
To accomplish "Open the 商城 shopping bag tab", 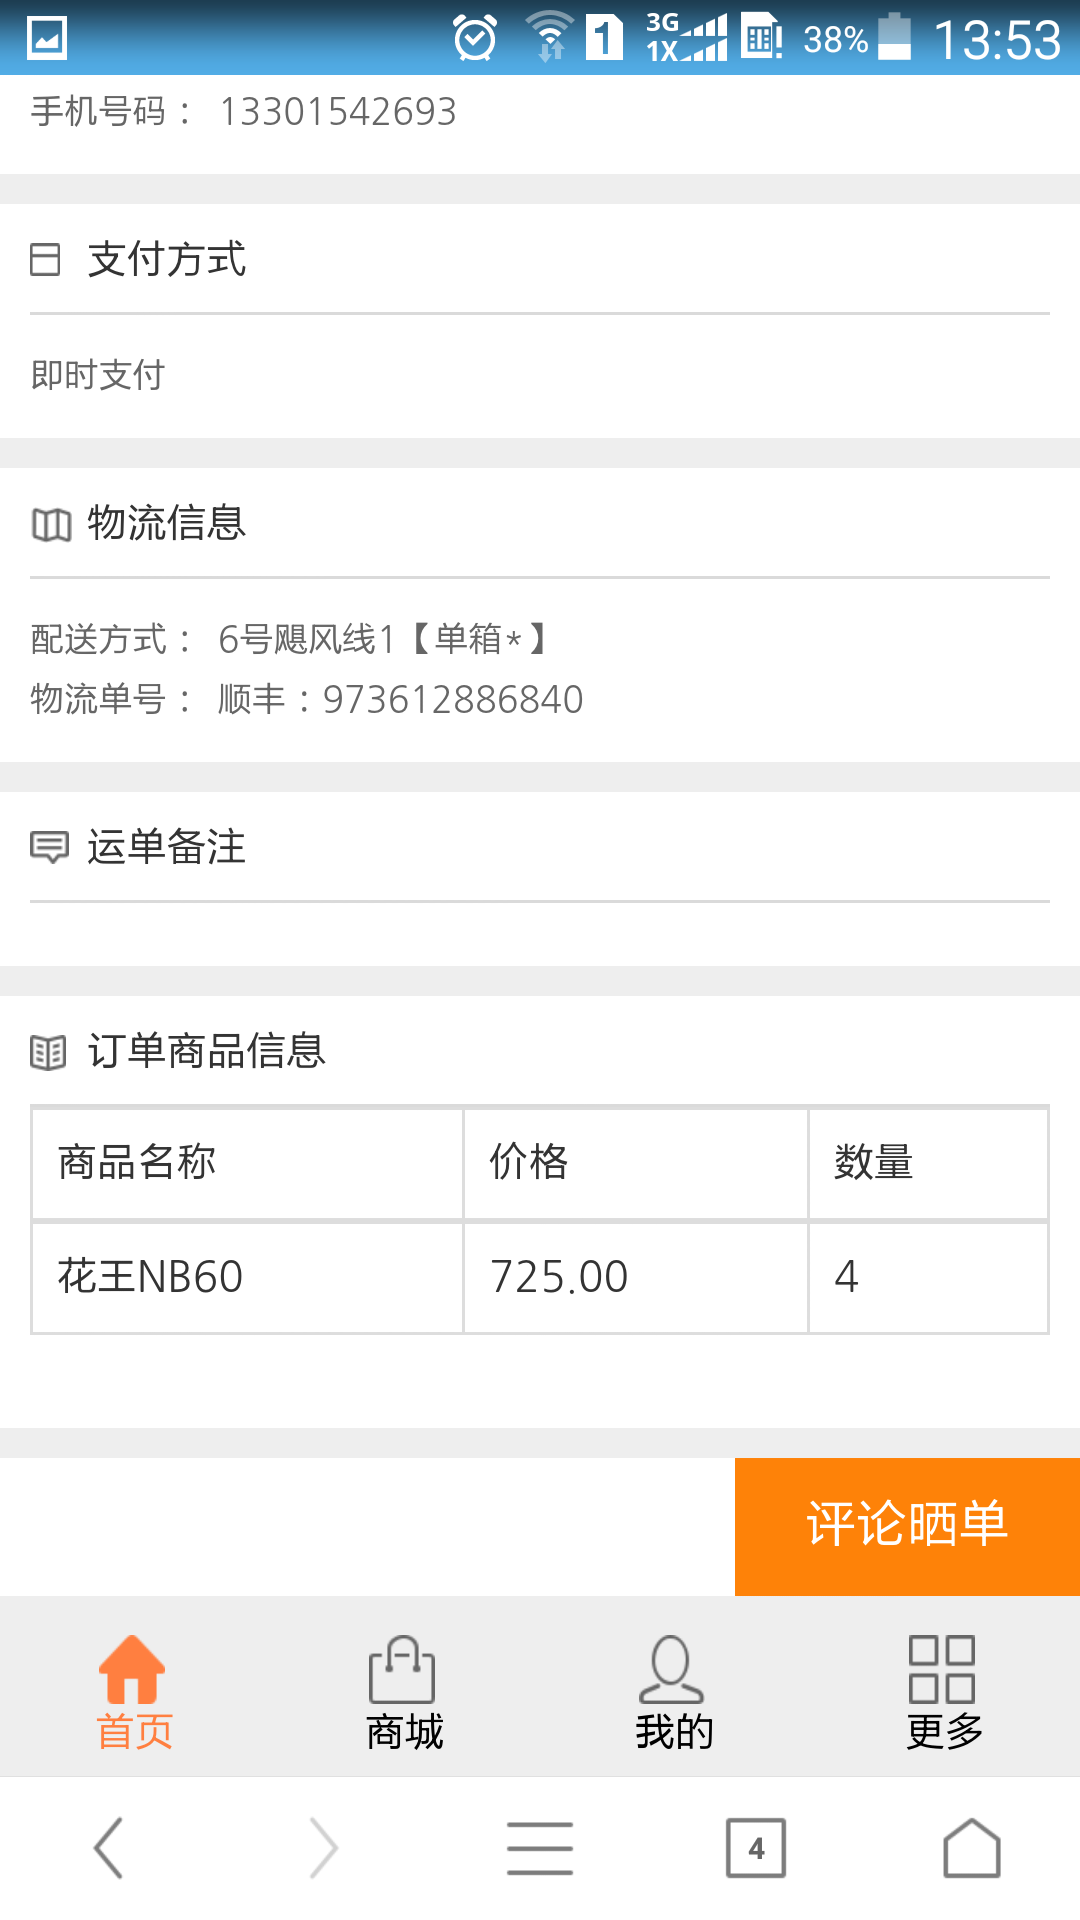I will point(403,1669).
